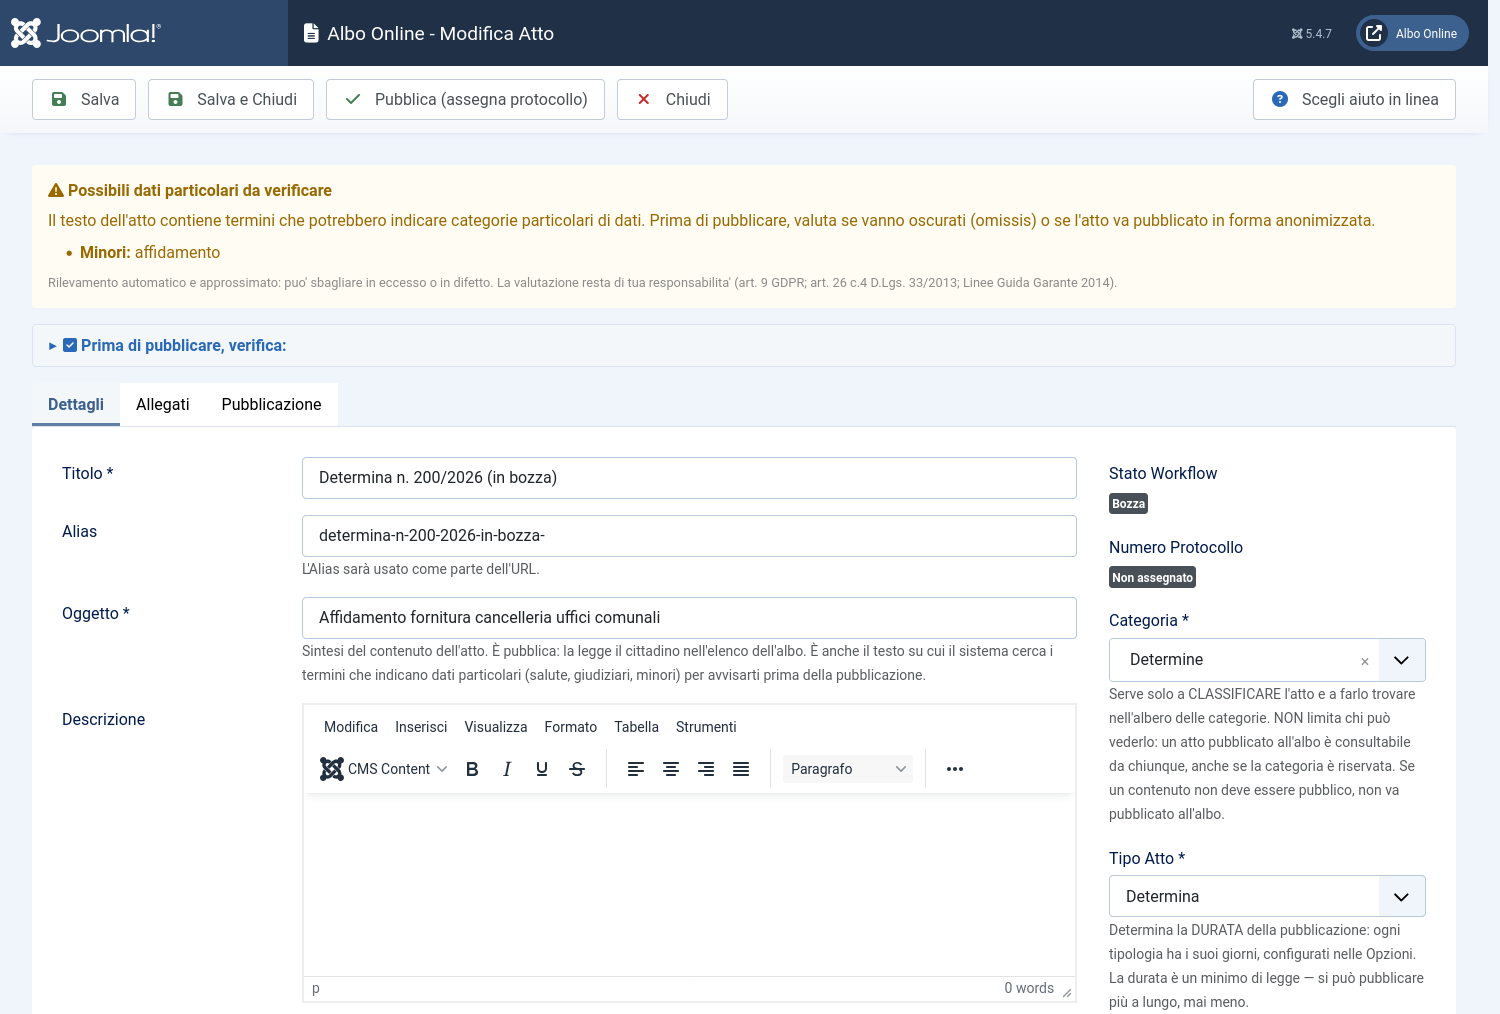Open the Formato editor menu
The image size is (1500, 1014).
click(571, 727)
